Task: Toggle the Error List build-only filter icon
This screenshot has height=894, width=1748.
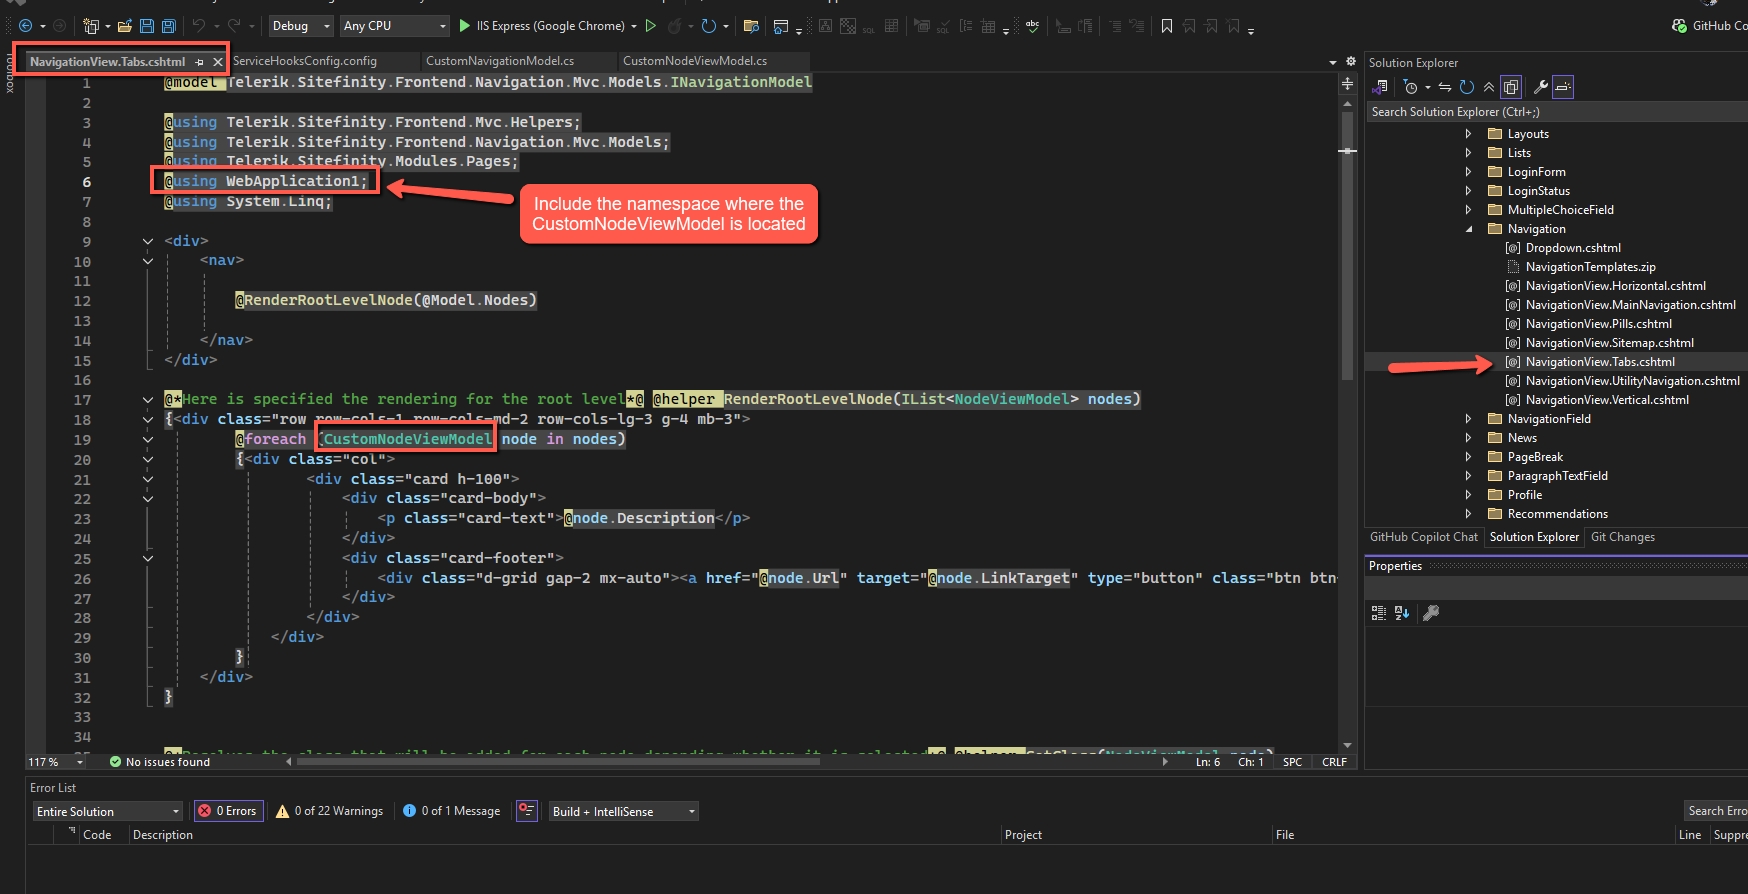Action: (x=527, y=811)
